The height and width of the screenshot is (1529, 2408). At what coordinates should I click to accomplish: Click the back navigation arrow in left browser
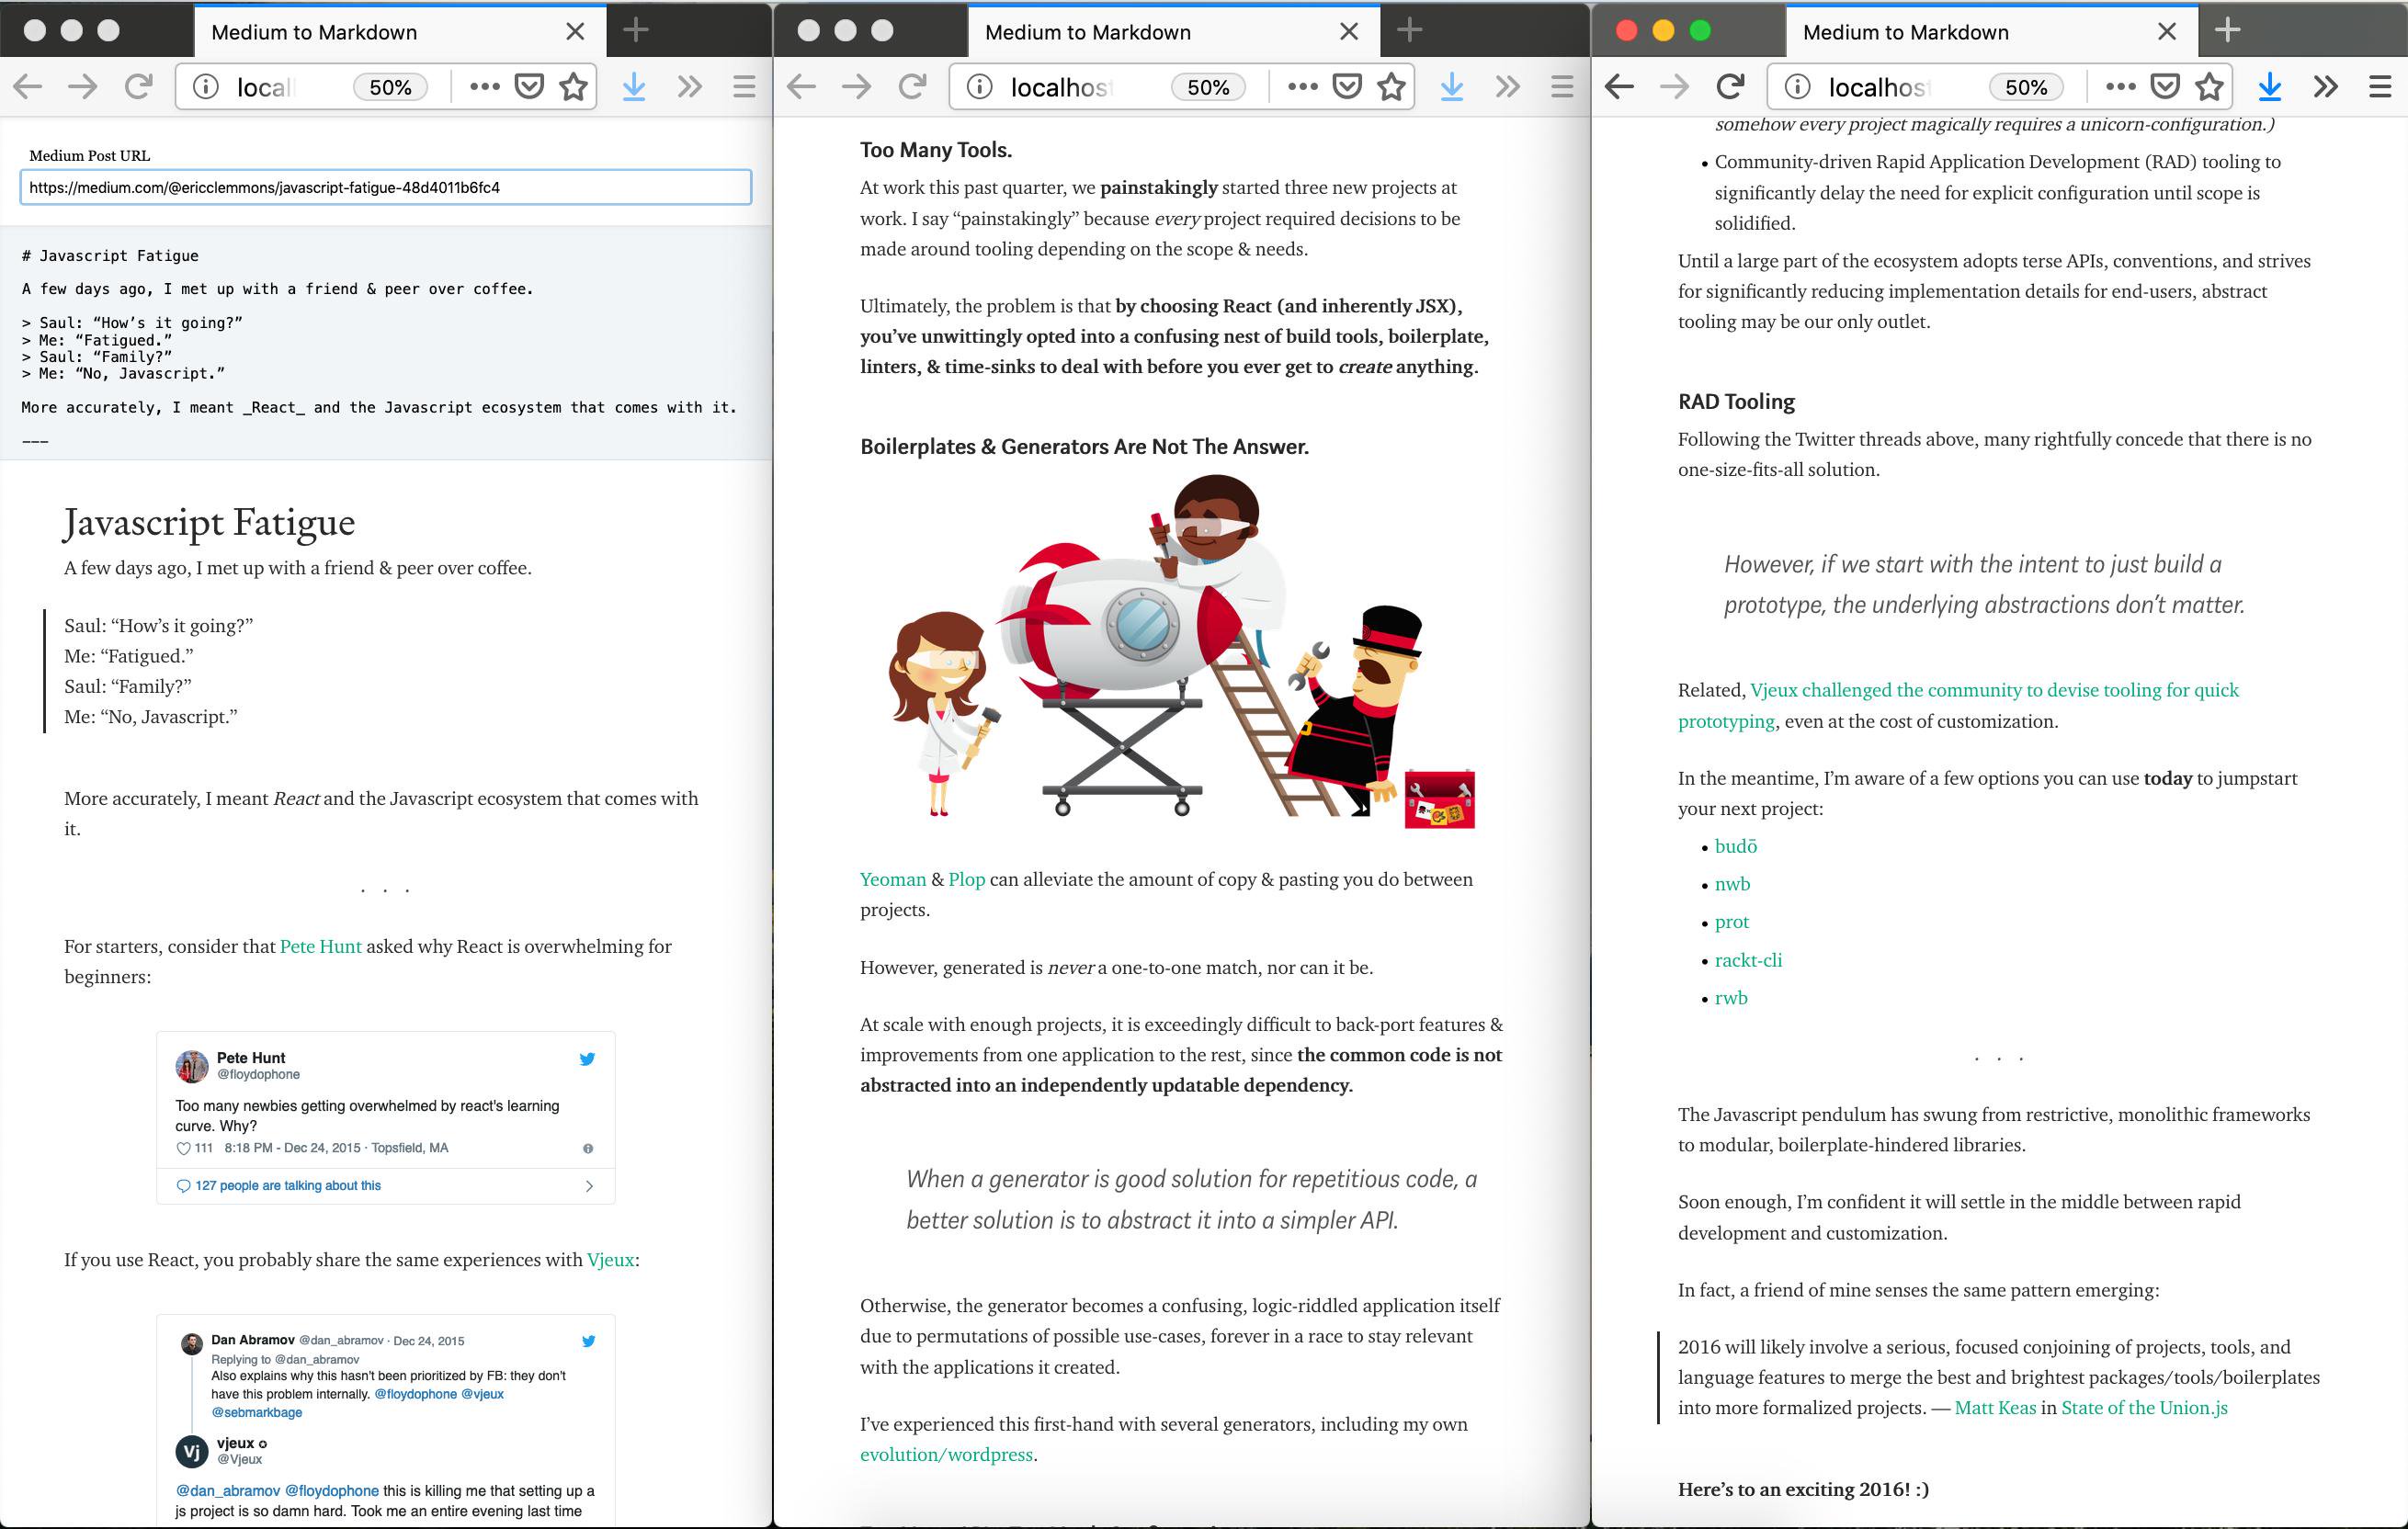pos(31,88)
